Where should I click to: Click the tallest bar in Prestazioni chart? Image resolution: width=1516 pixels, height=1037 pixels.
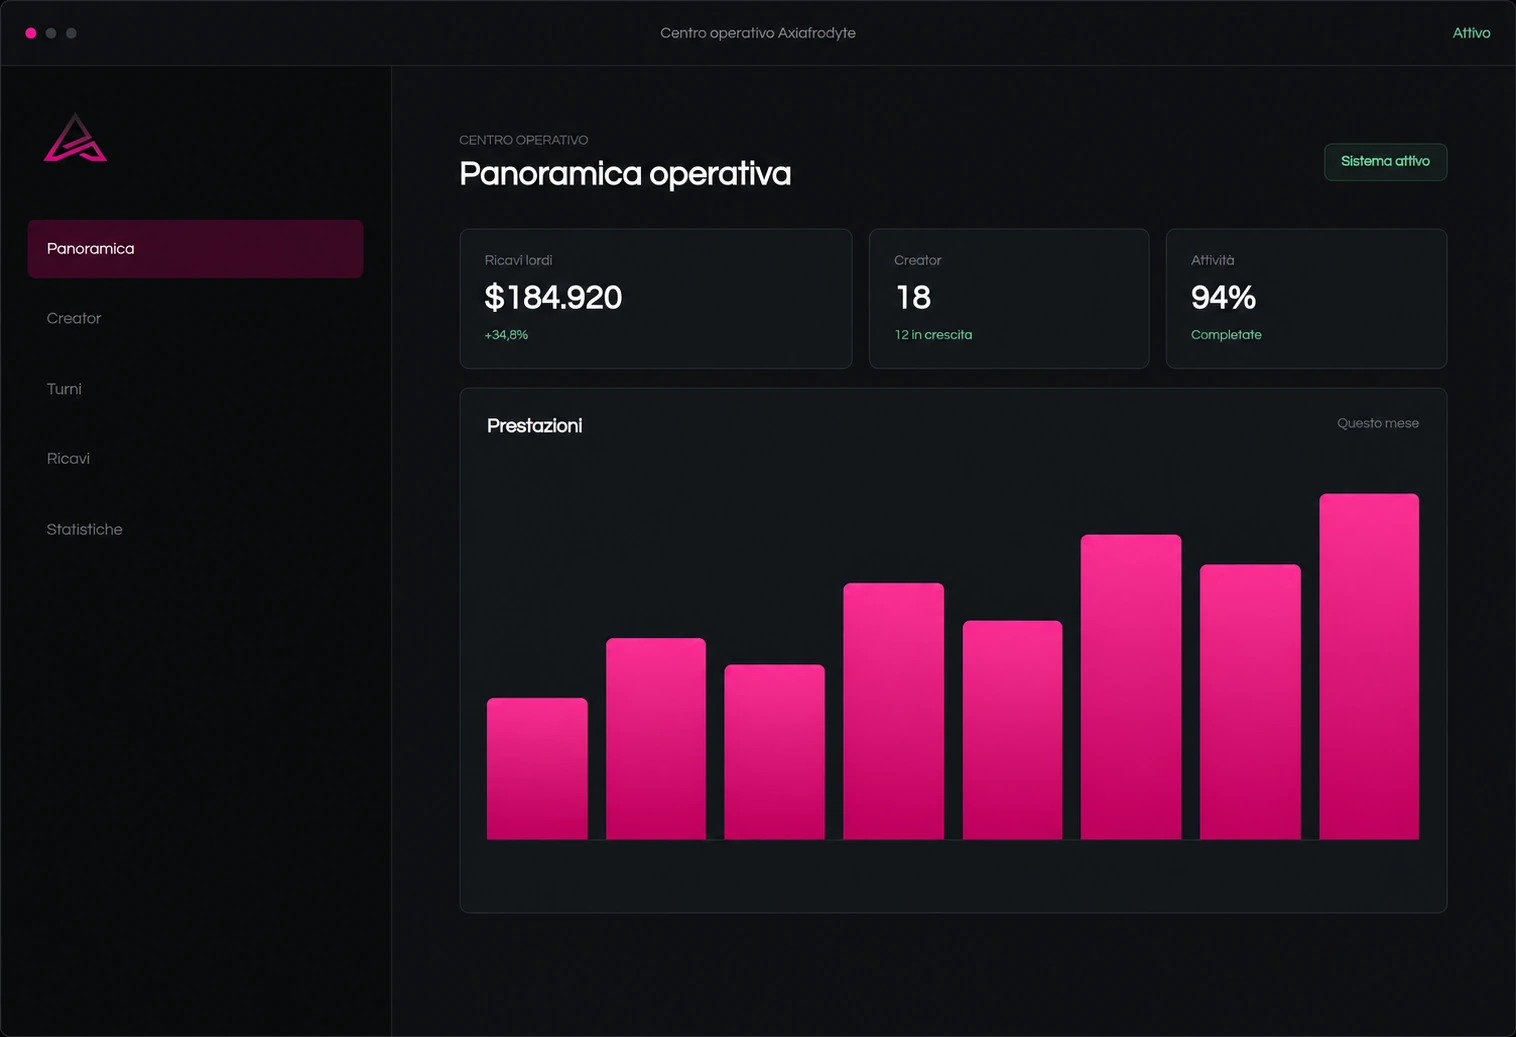point(1369,666)
